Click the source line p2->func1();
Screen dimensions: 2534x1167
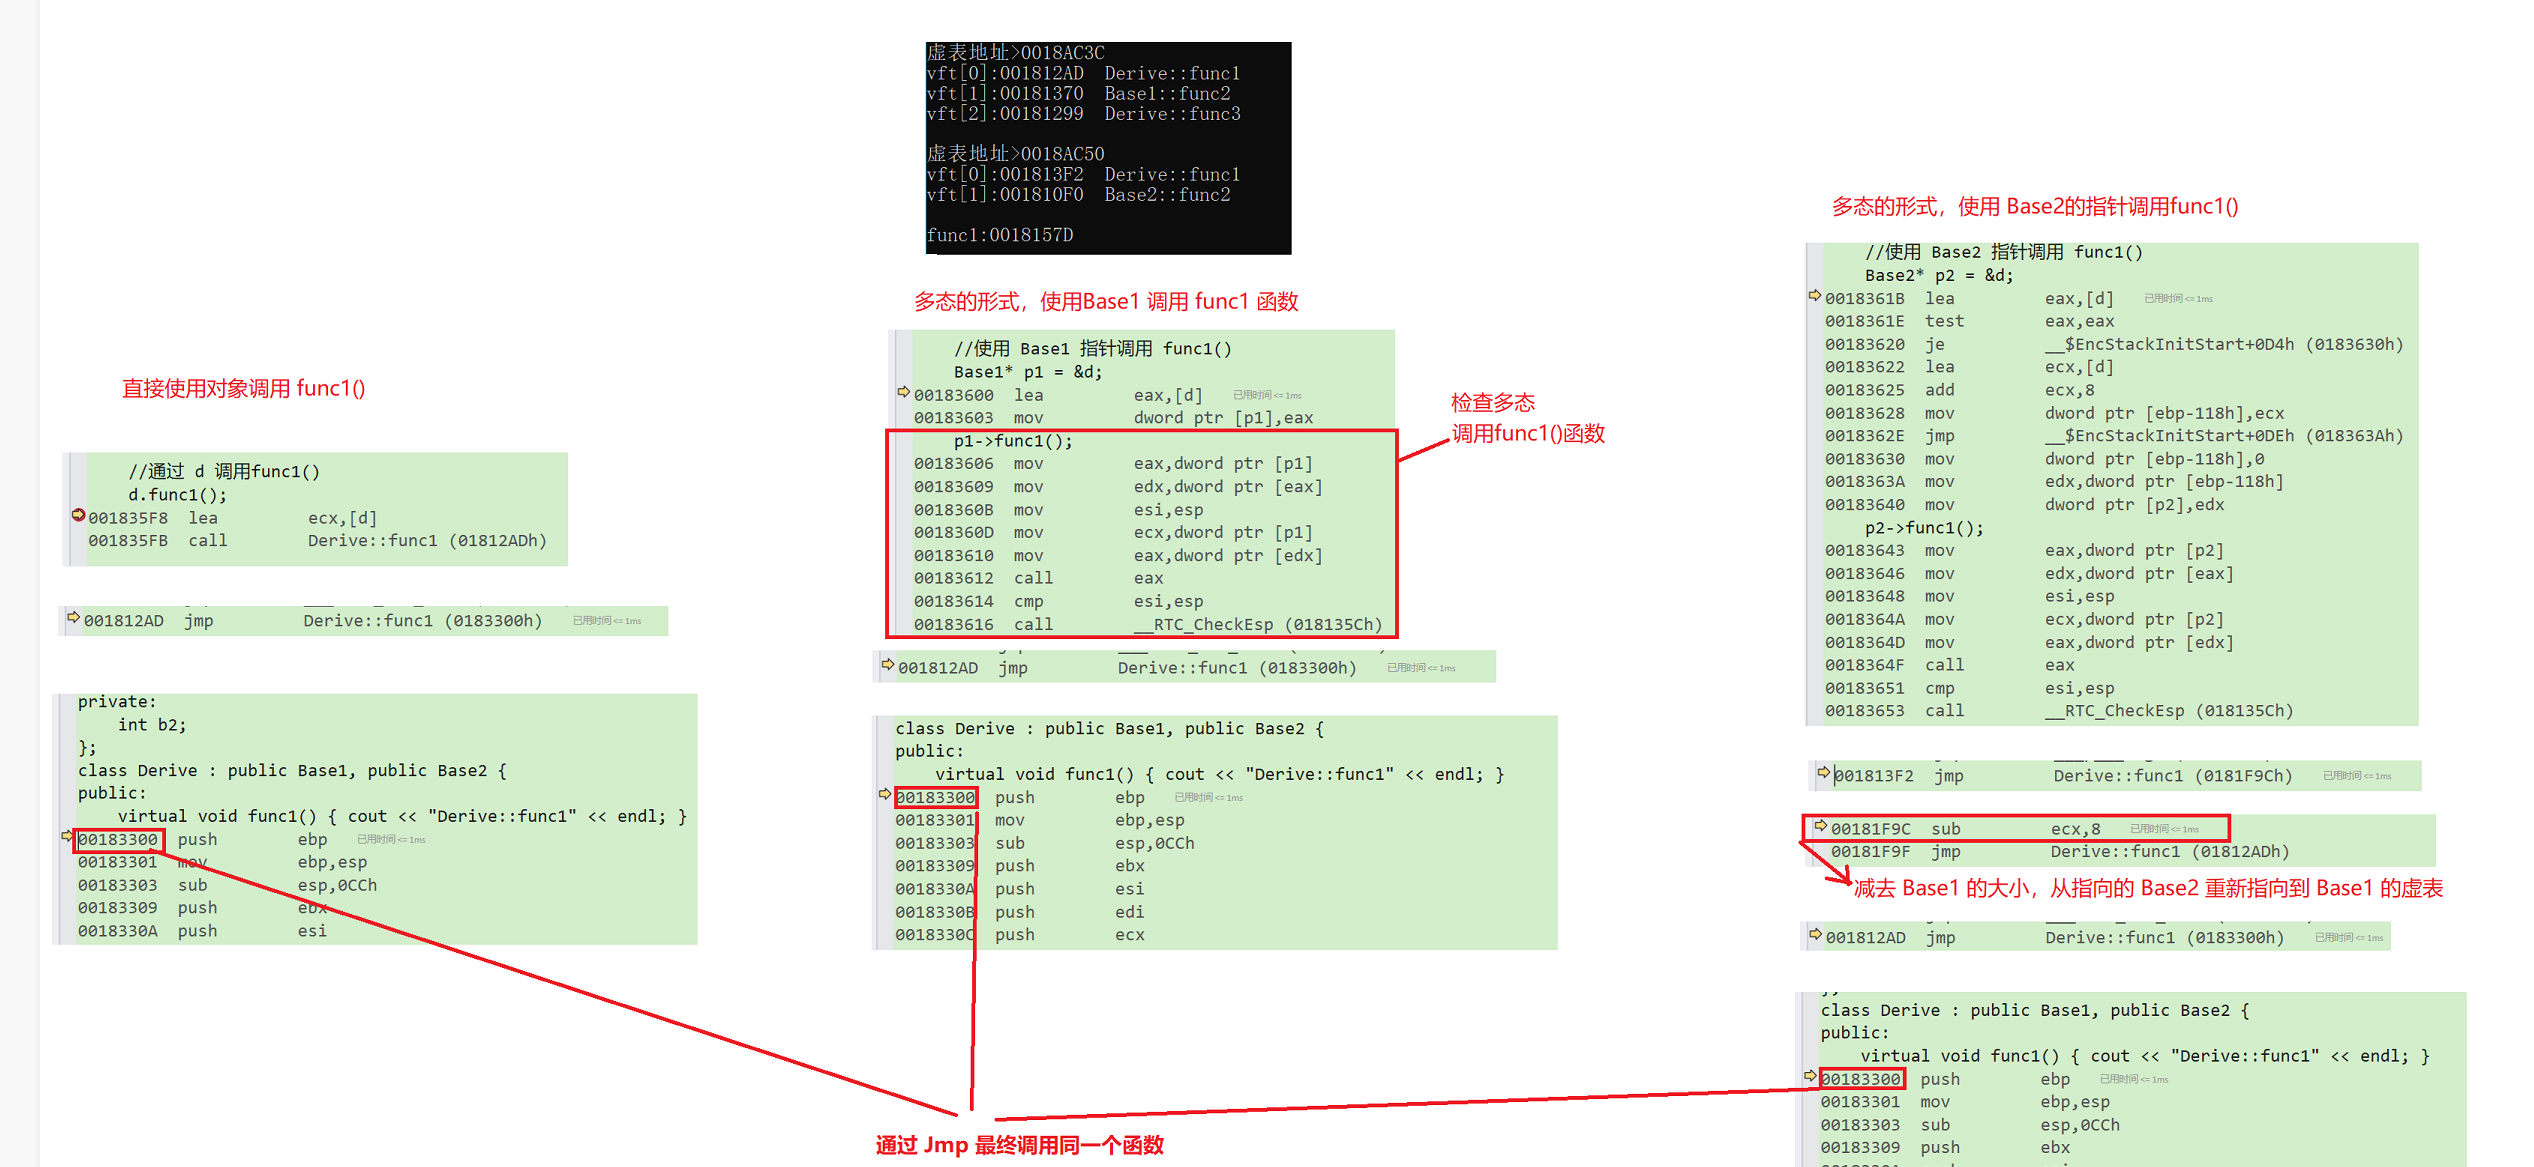pyautogui.click(x=1924, y=528)
